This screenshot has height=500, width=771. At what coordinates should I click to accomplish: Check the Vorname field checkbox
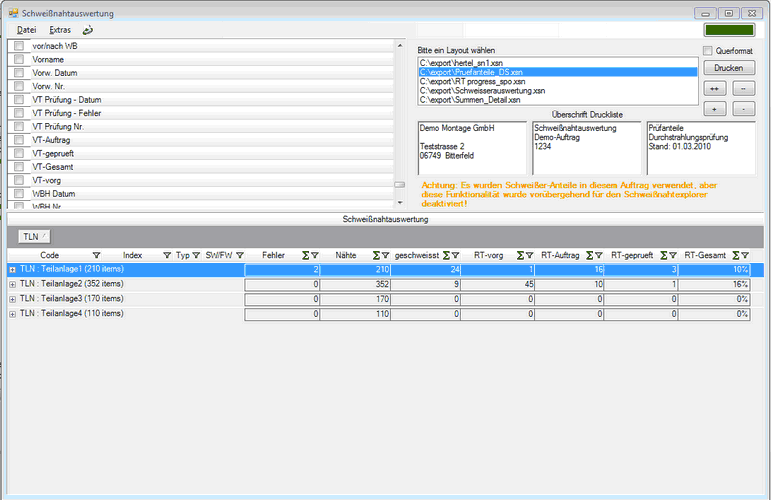(19, 59)
